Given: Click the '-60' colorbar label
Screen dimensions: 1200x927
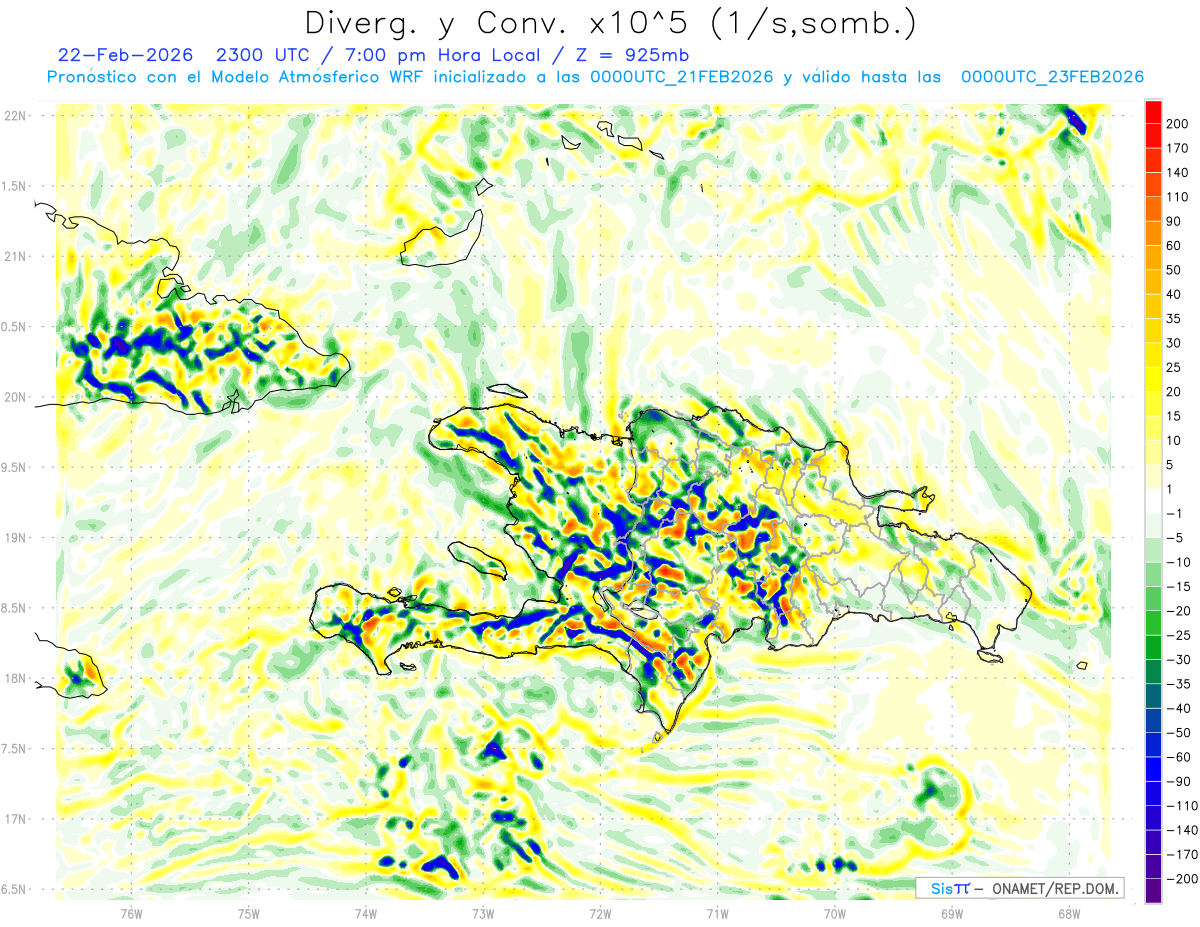Looking at the screenshot, I should coord(1179,757).
